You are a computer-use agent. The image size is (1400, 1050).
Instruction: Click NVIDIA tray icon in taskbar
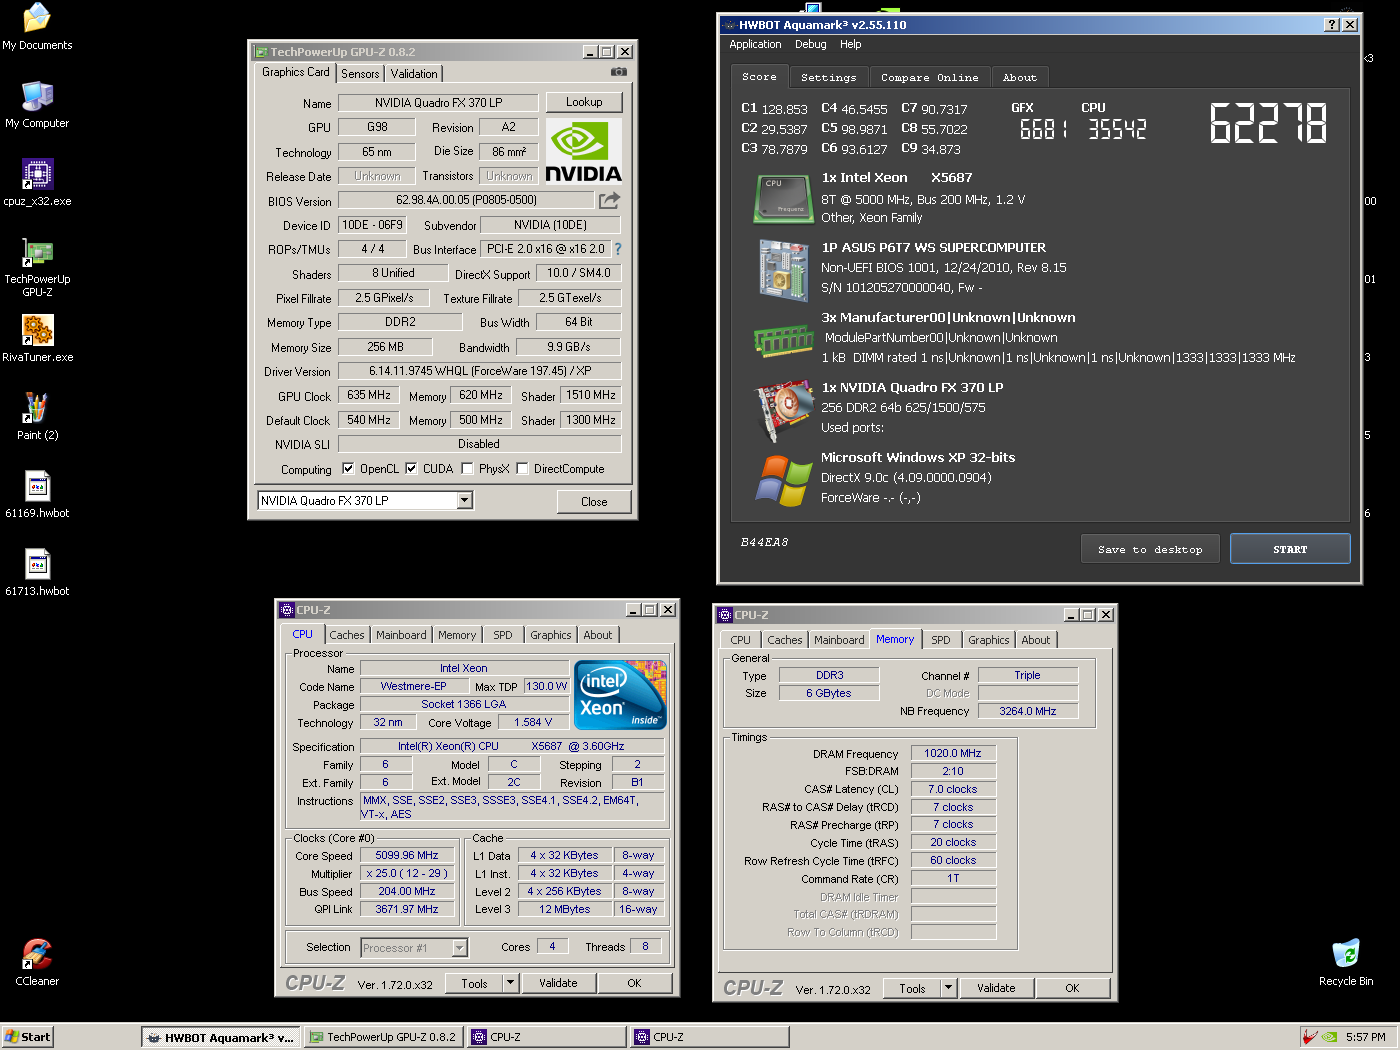pyautogui.click(x=1329, y=1037)
